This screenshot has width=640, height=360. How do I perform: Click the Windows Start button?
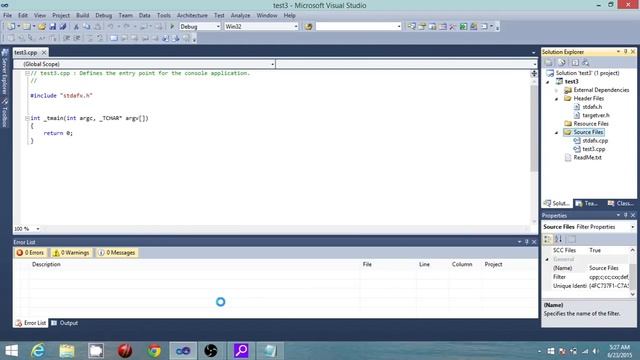11,351
